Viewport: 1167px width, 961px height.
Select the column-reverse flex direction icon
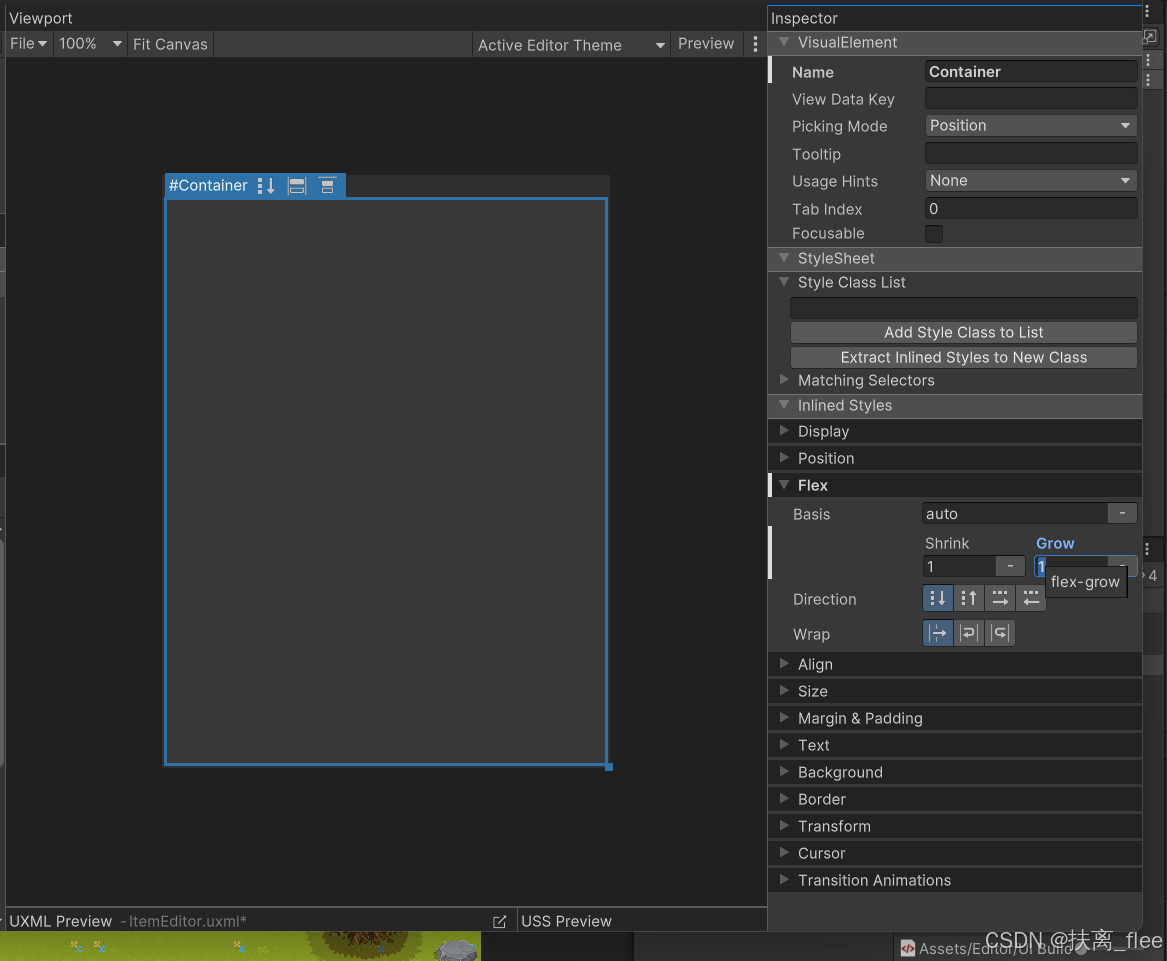[x=969, y=598]
